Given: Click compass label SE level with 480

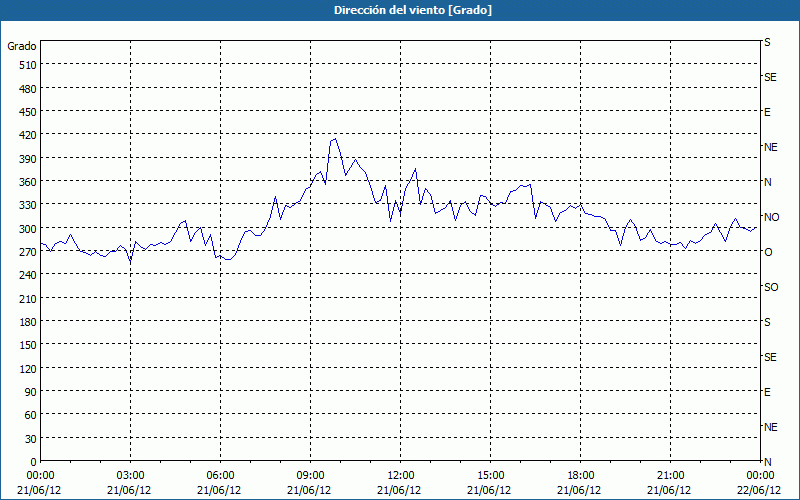Looking at the screenshot, I should (770, 77).
